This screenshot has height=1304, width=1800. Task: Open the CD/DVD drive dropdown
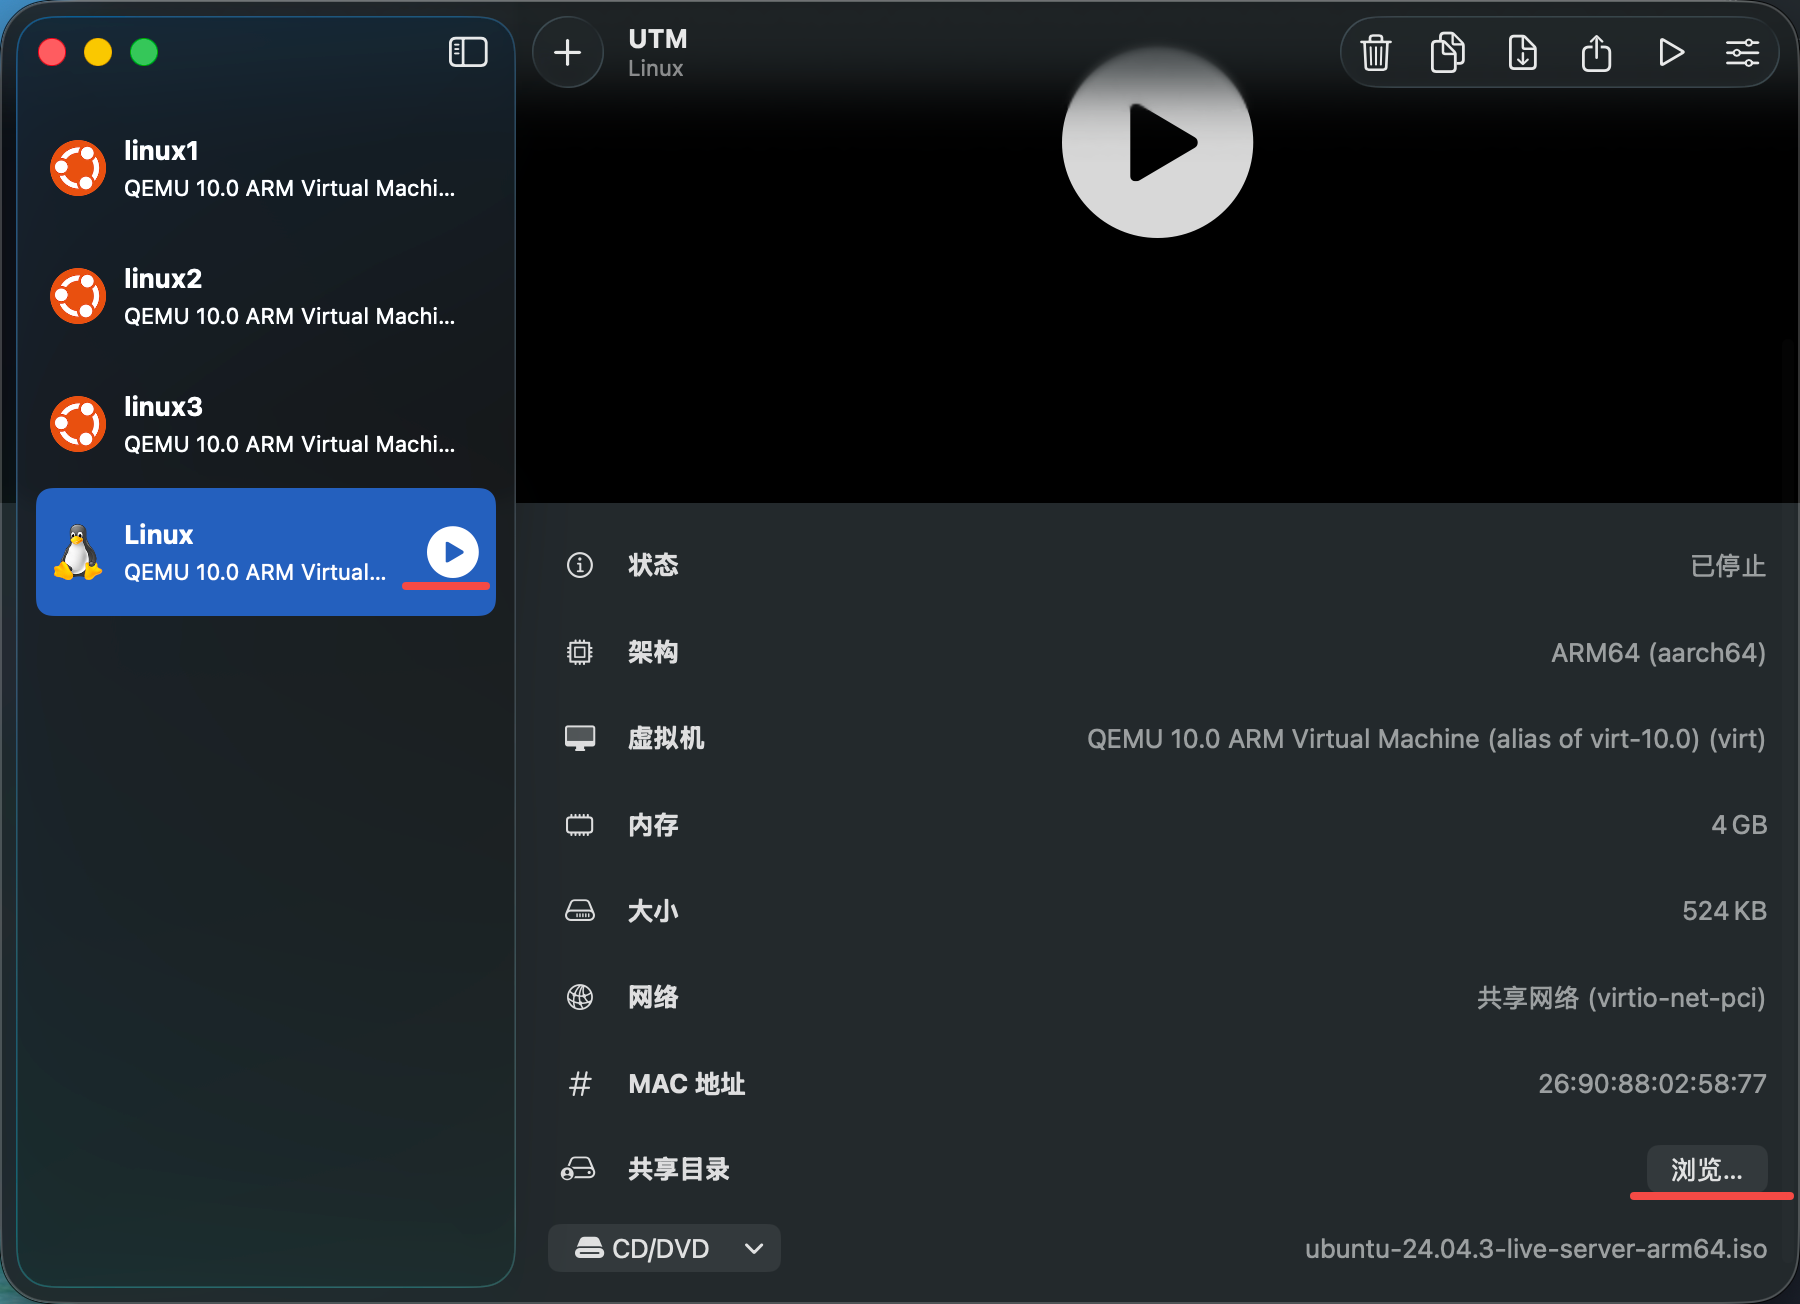pos(664,1248)
